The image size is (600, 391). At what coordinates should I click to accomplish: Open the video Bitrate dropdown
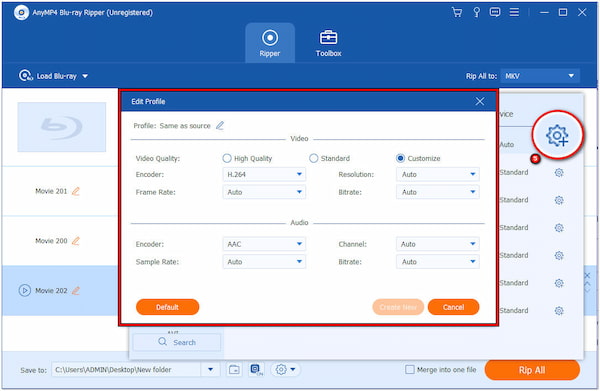[x=438, y=192]
